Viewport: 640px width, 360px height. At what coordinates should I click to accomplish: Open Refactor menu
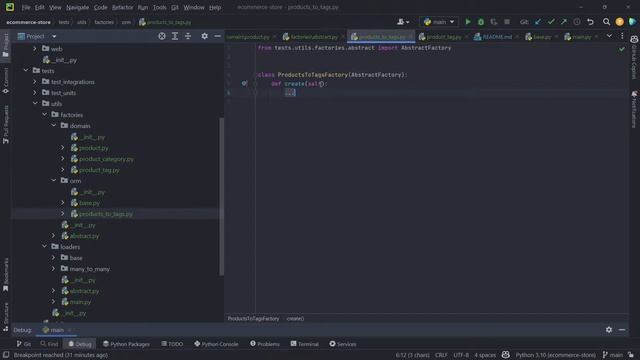(x=122, y=7)
